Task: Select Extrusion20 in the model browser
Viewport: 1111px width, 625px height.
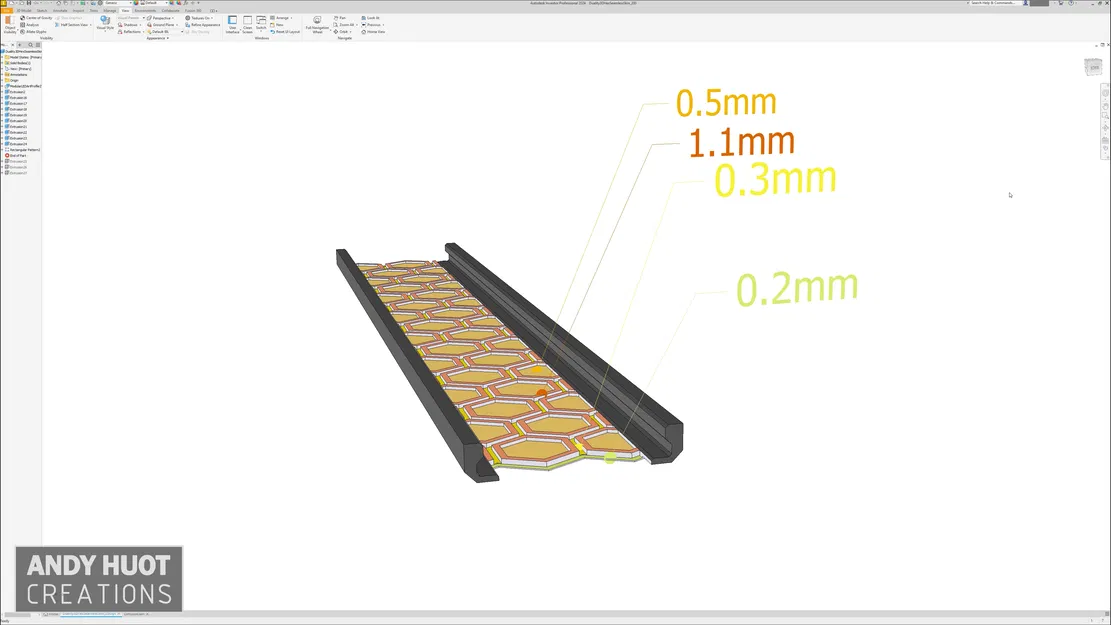Action: (x=16, y=120)
